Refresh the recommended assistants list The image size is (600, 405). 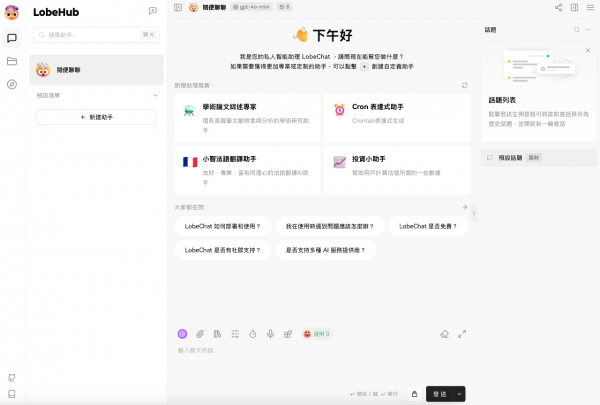pos(465,85)
